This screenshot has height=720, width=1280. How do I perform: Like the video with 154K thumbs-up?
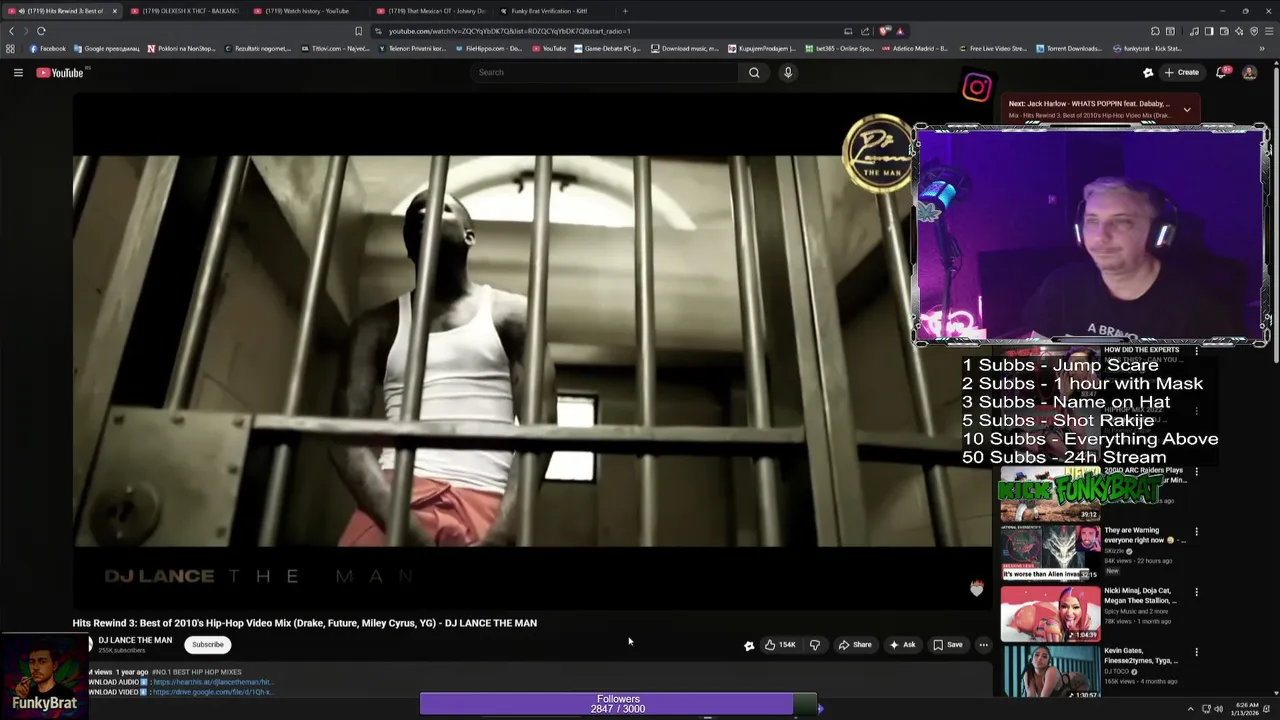[780, 645]
